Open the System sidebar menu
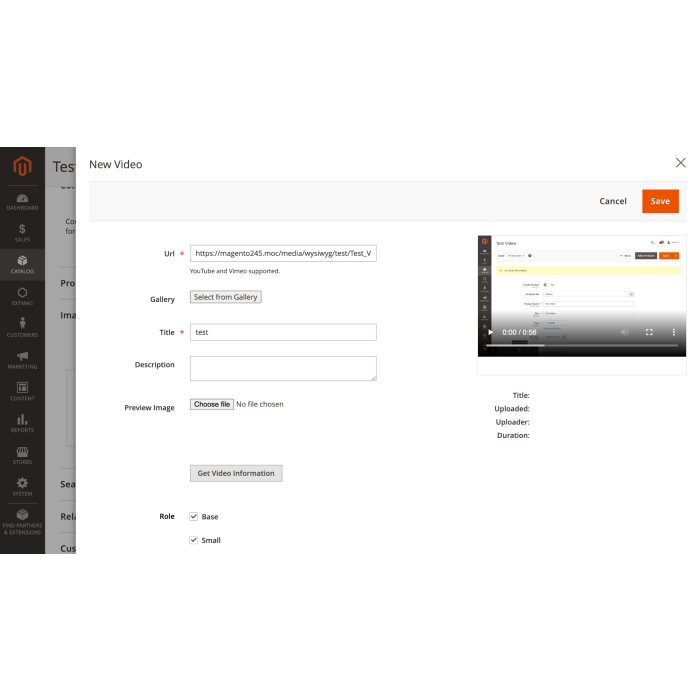700x700 pixels. coord(22,487)
